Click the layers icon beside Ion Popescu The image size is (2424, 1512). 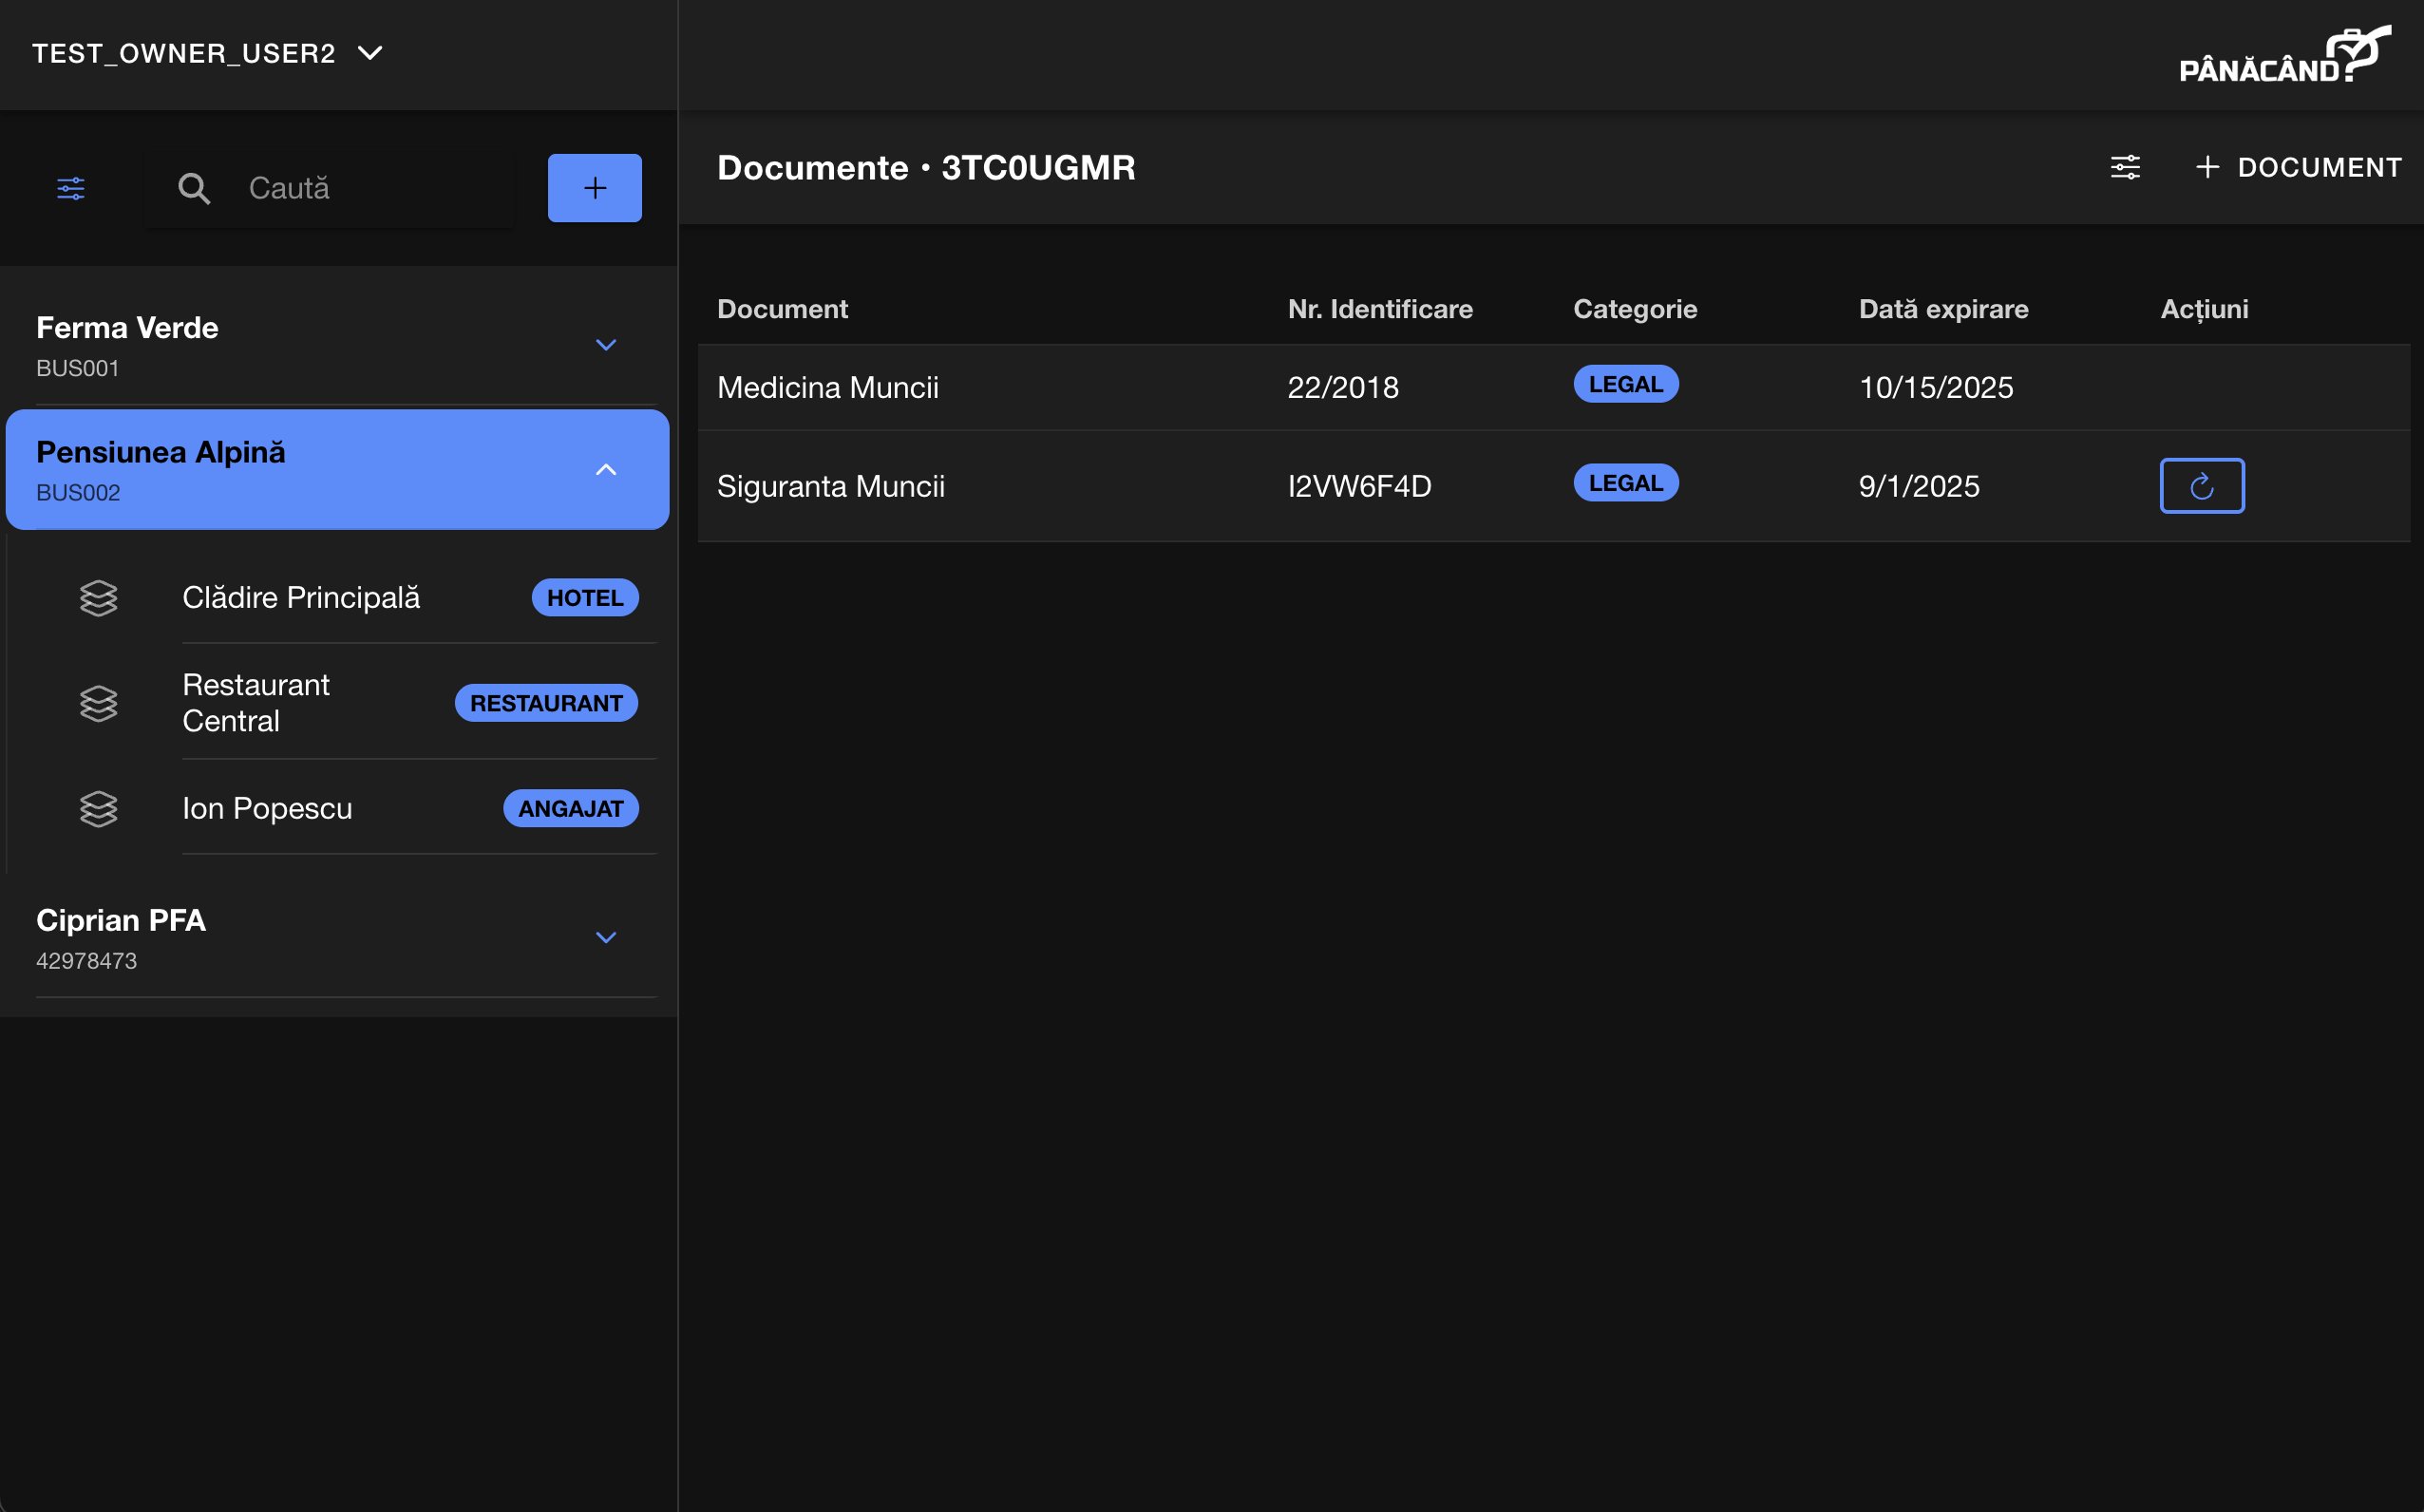coord(99,808)
